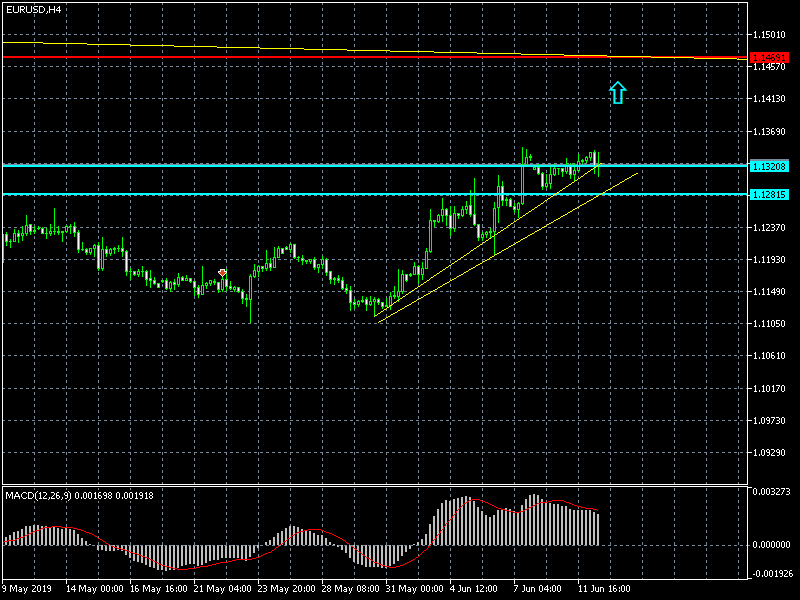
Task: Click the MACD 0.000000 zero level label
Action: tap(774, 545)
